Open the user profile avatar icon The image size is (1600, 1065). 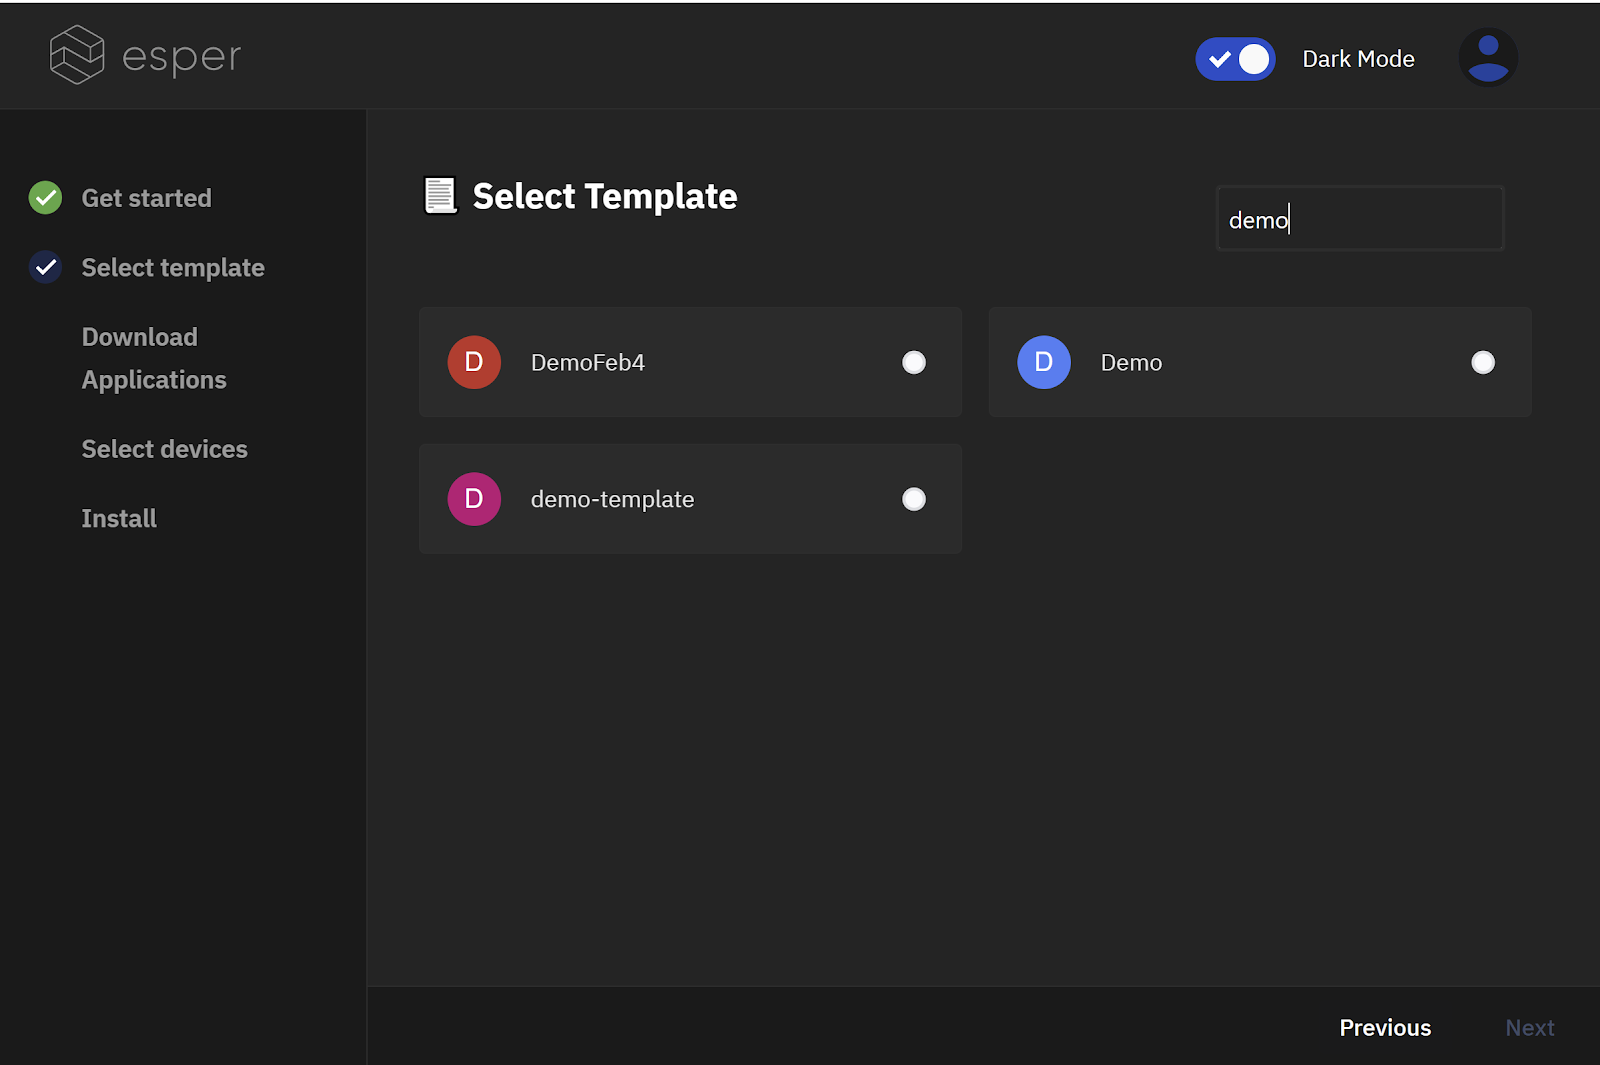point(1488,57)
